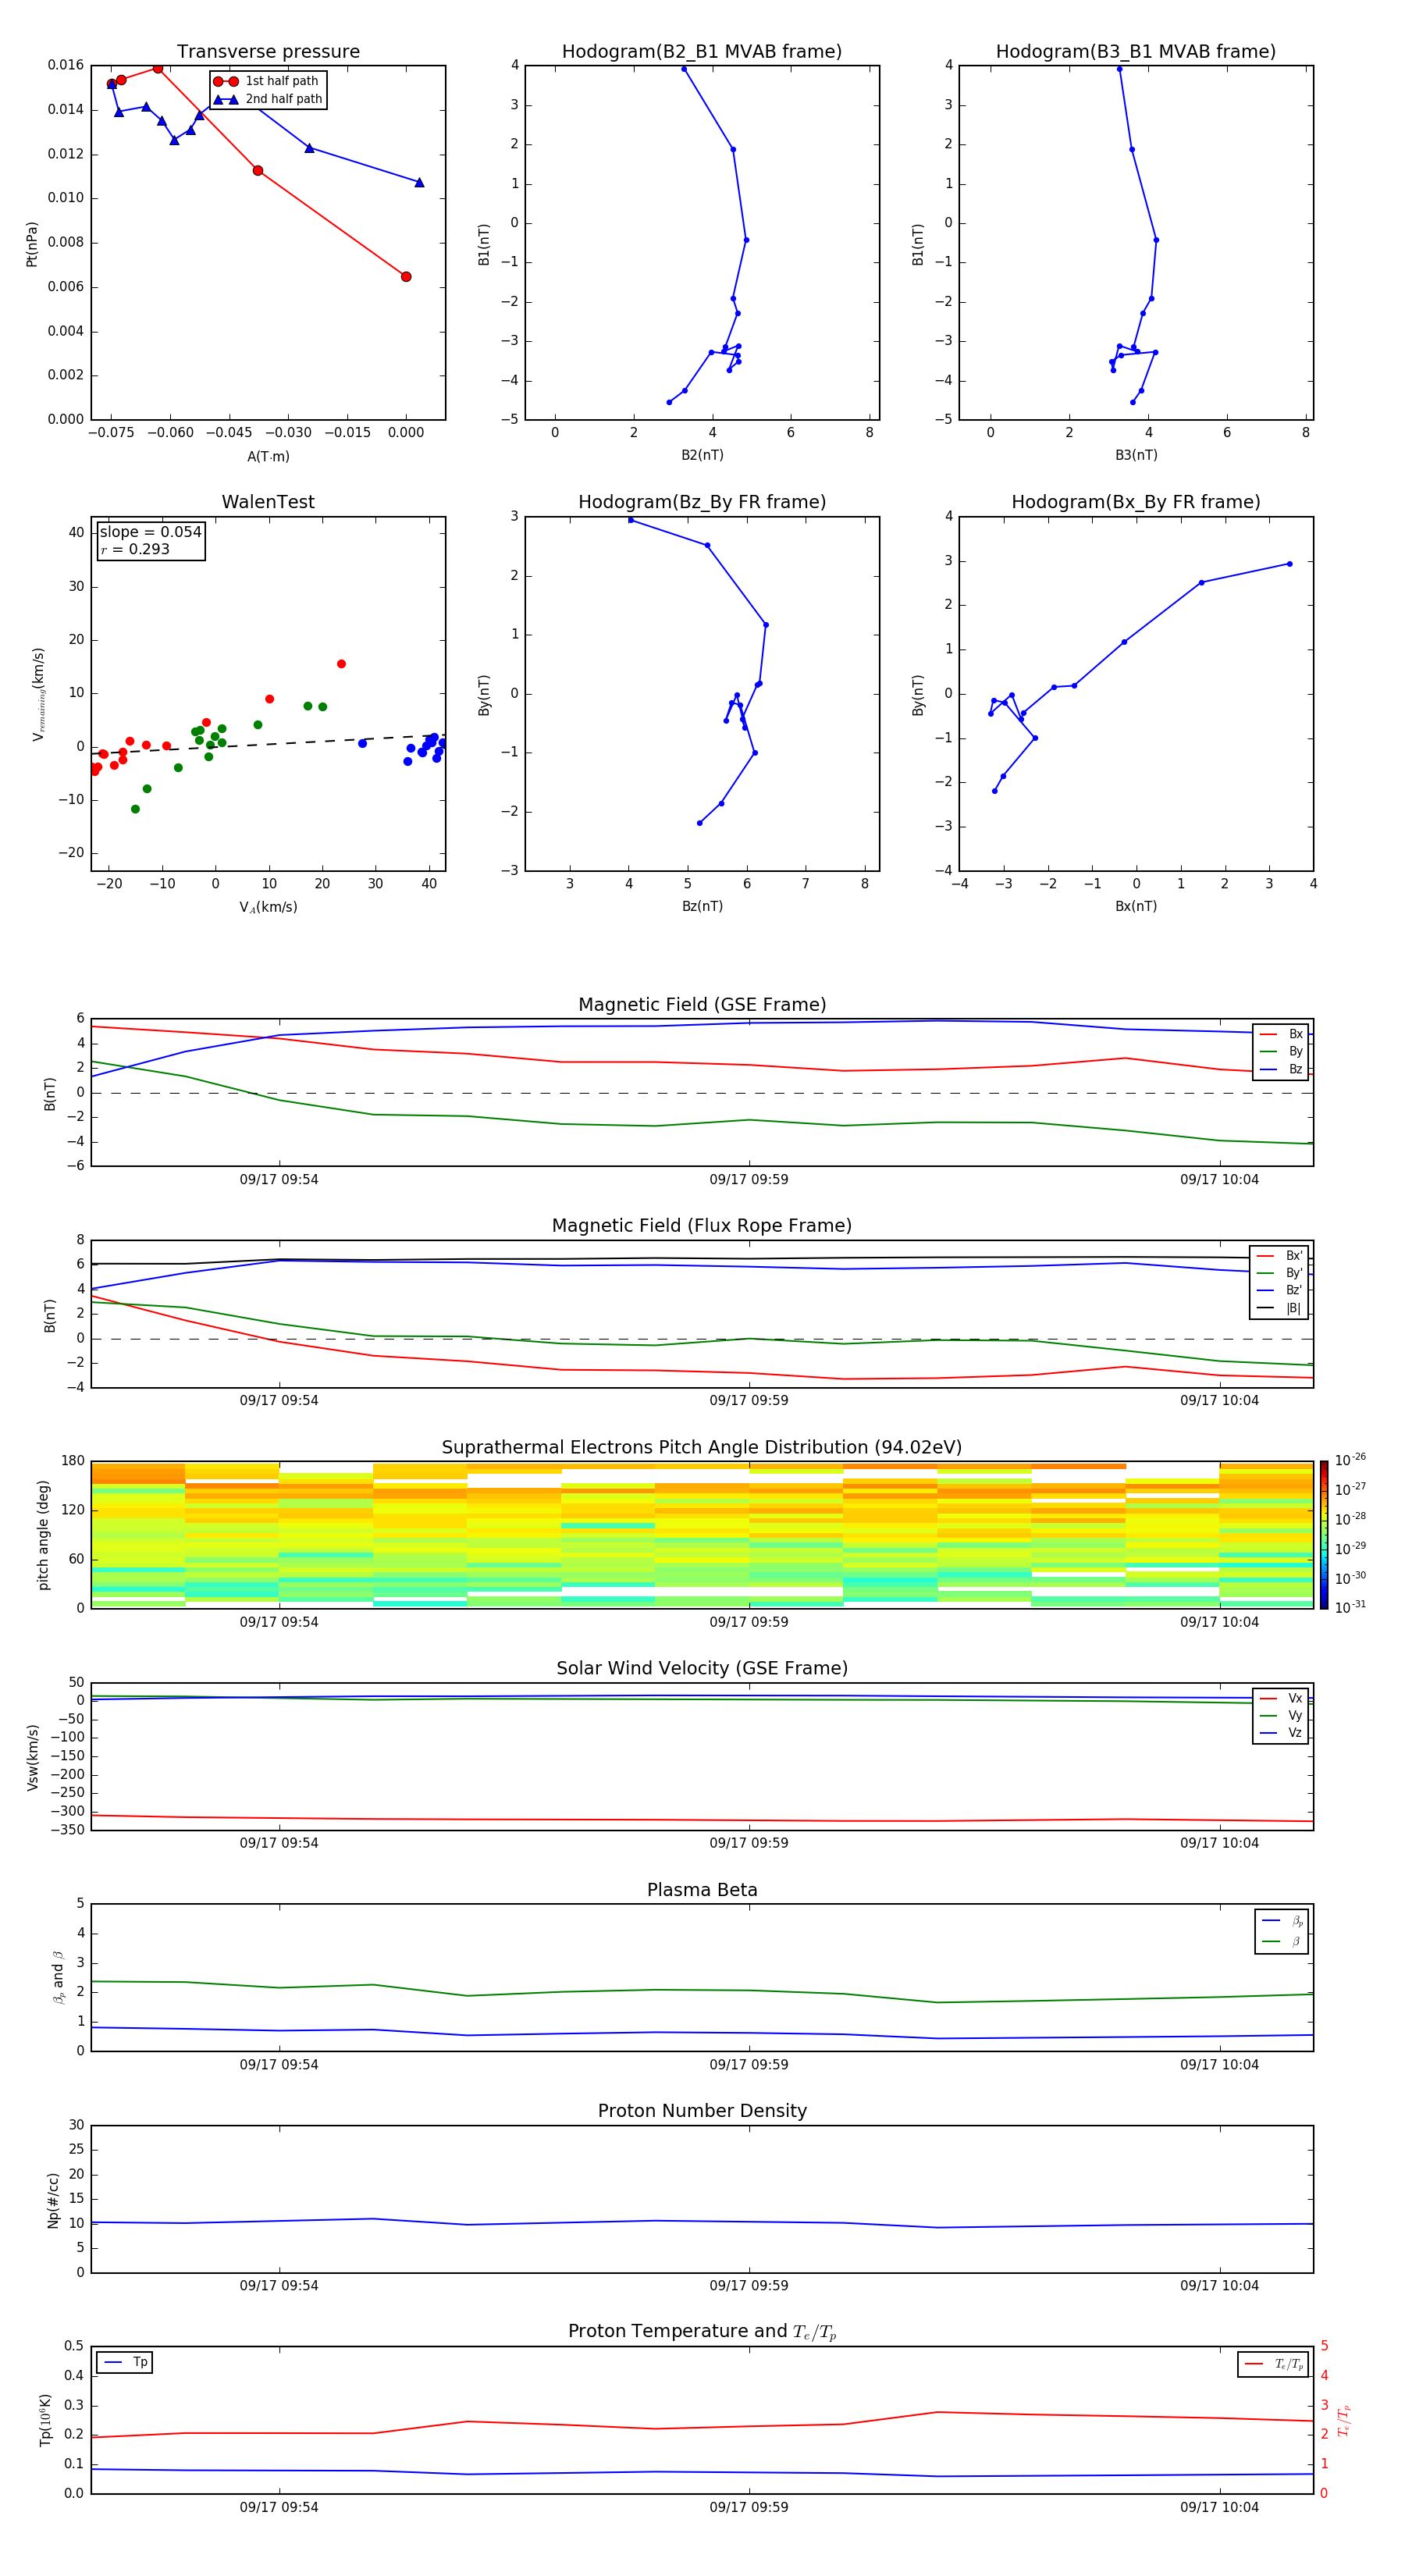
Task: Click the 'Vz' legend entry
Action: pos(1281,1732)
